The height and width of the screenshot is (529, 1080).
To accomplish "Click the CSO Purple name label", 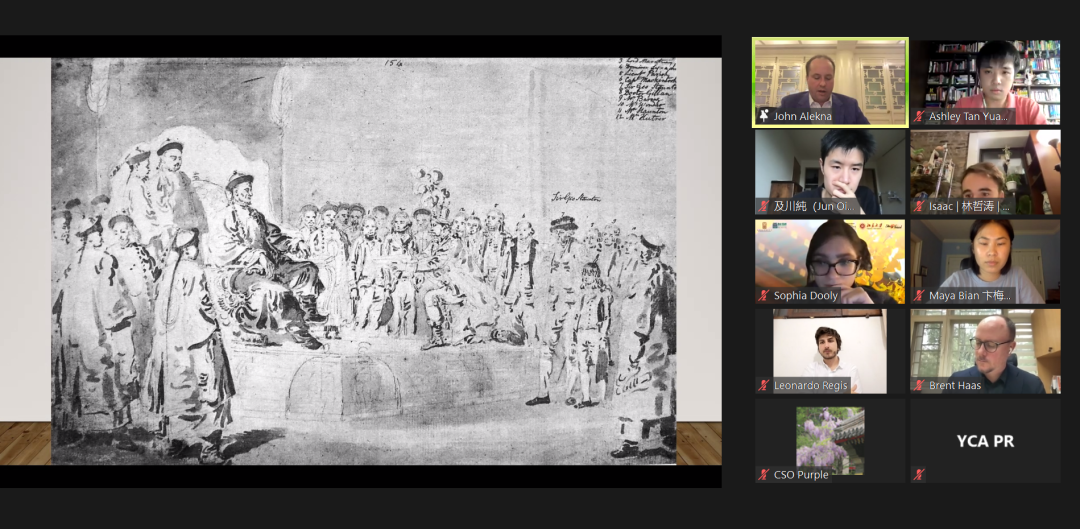I will pos(801,475).
